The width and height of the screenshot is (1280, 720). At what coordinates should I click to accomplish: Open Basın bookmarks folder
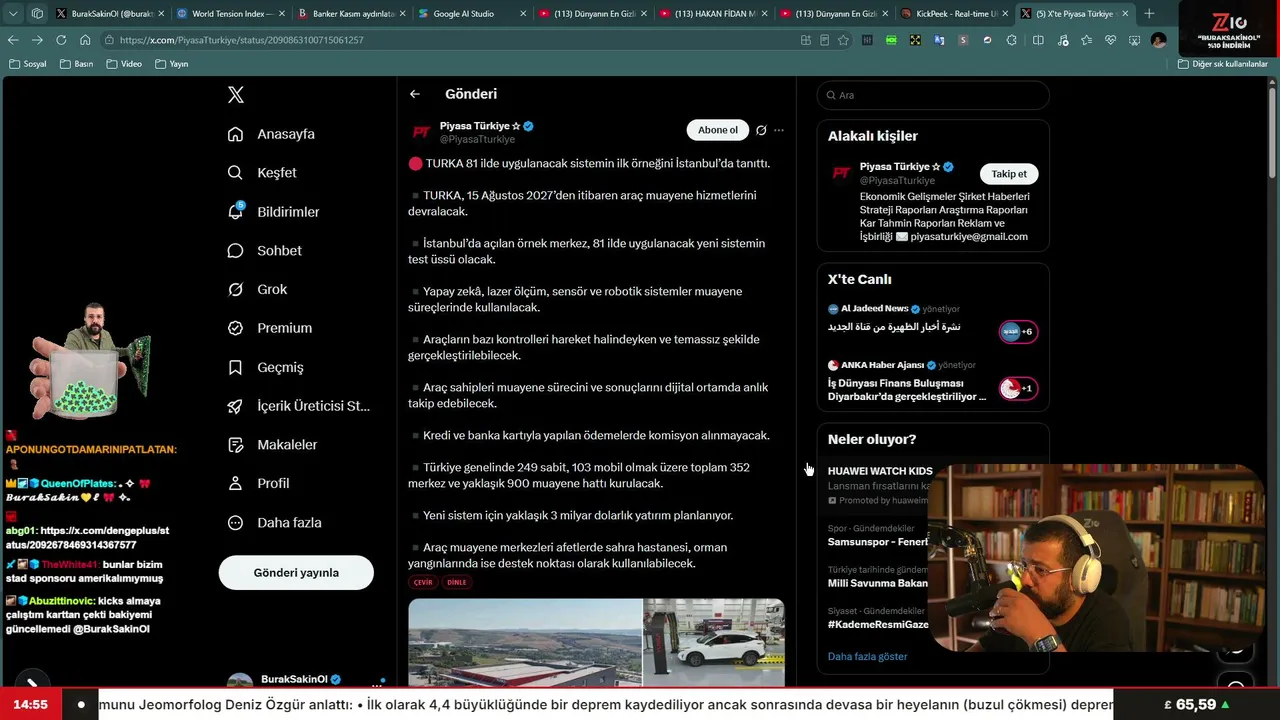click(x=76, y=64)
